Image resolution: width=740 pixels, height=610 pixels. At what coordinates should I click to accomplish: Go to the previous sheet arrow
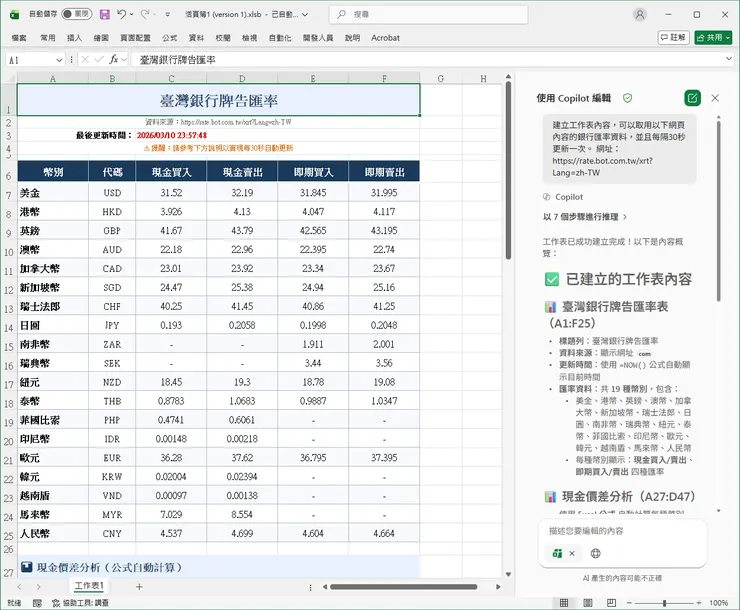[x=19, y=587]
